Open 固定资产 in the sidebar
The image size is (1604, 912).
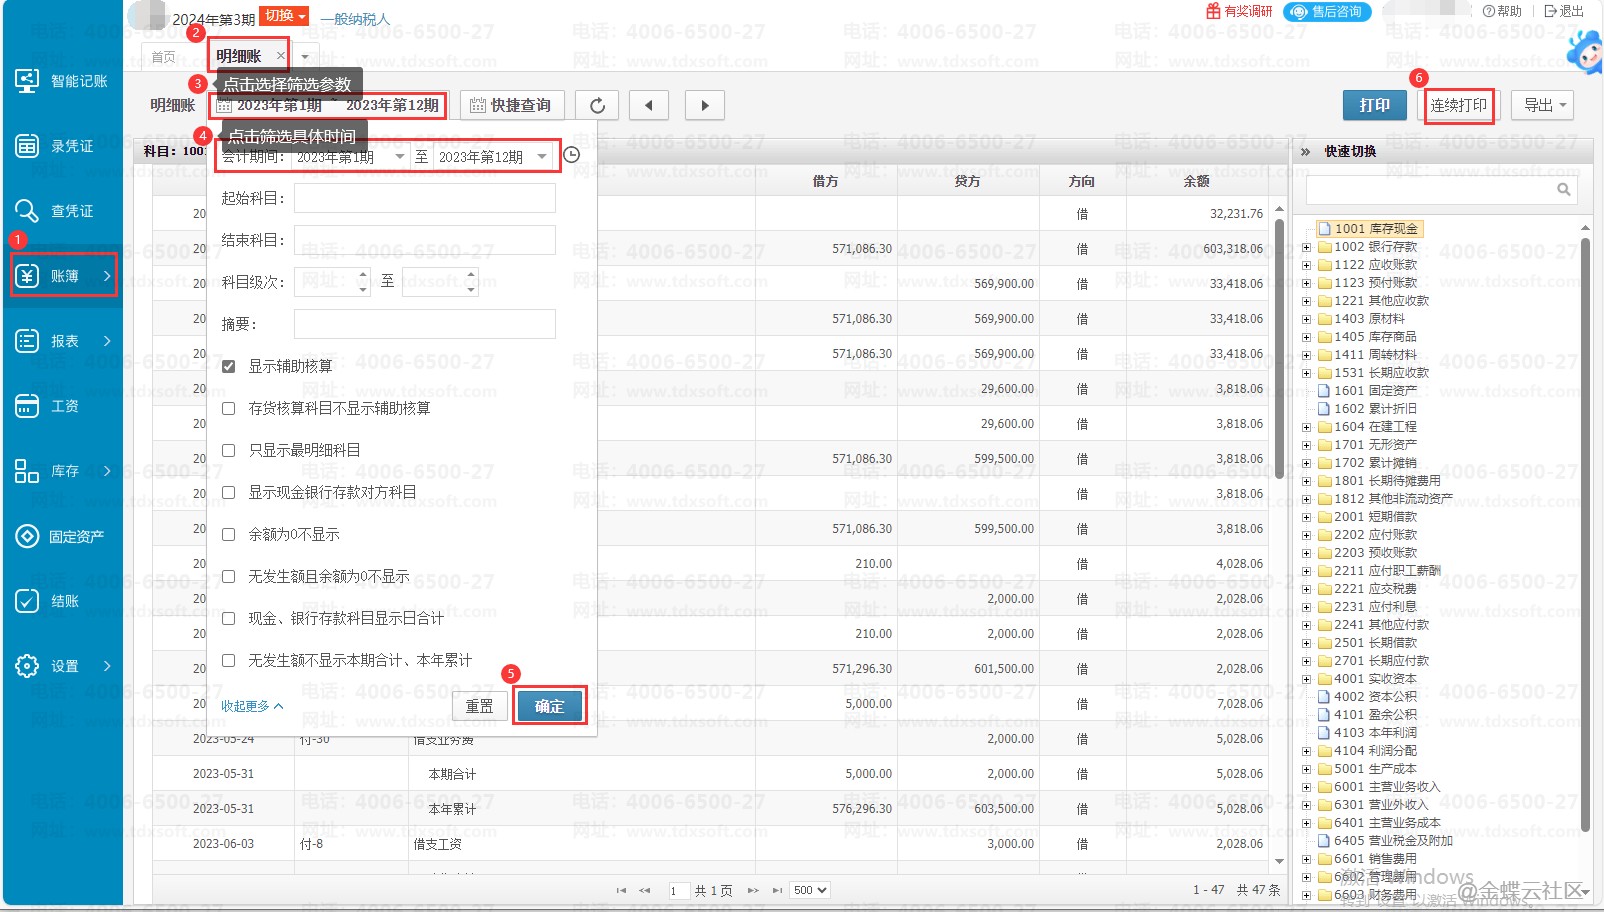(64, 536)
